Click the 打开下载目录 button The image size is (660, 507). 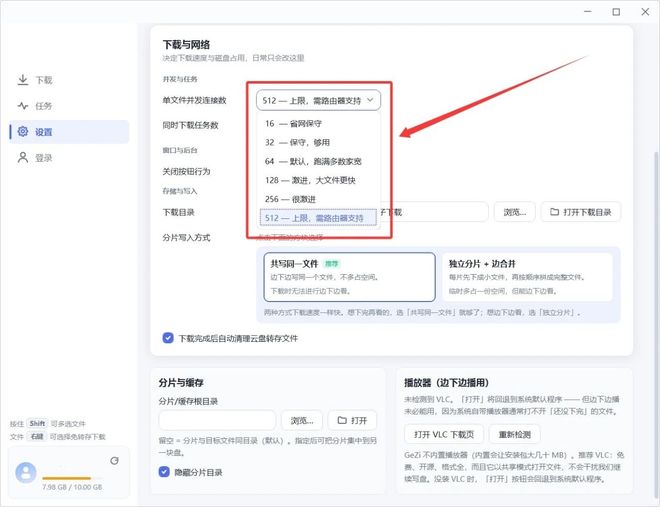(580, 212)
